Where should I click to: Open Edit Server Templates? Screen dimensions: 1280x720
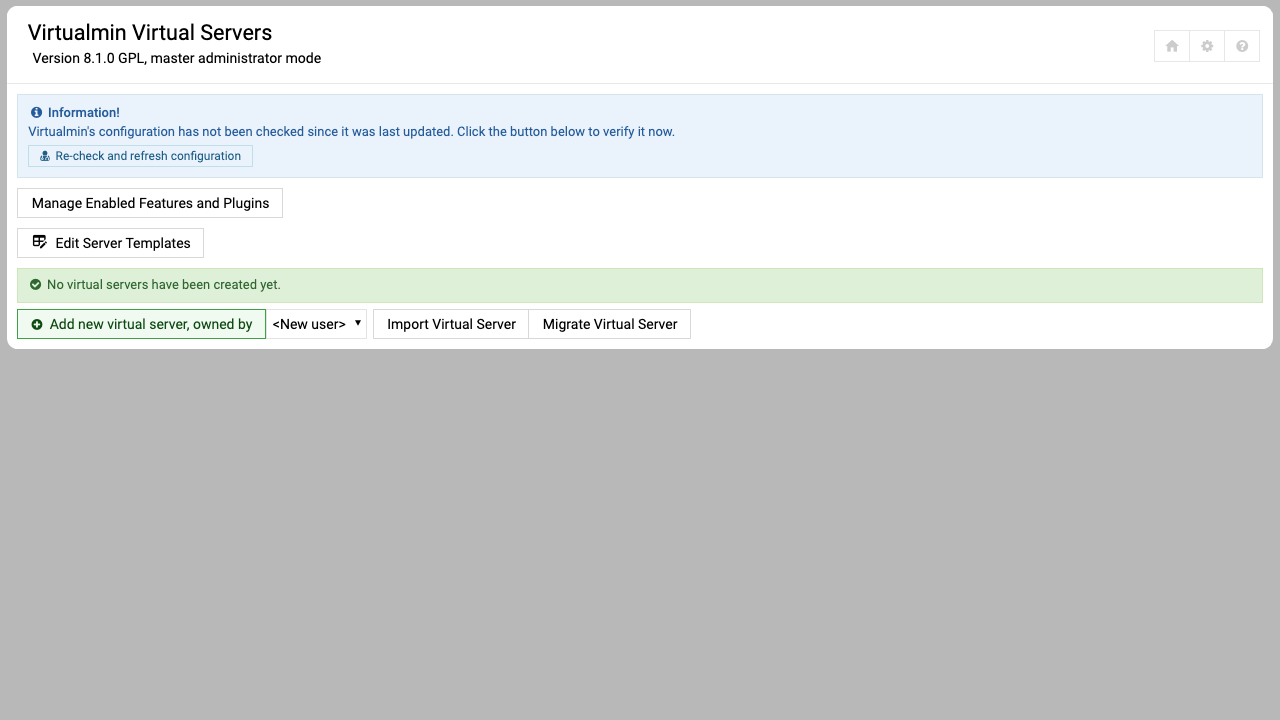(x=110, y=243)
